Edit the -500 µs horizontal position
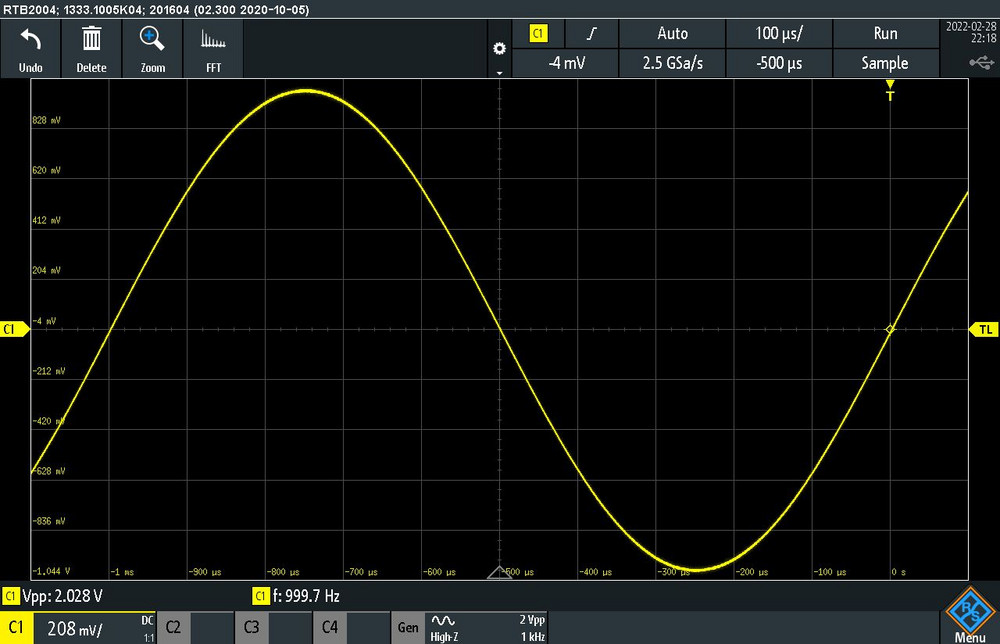The height and width of the screenshot is (644, 1000). click(x=779, y=63)
